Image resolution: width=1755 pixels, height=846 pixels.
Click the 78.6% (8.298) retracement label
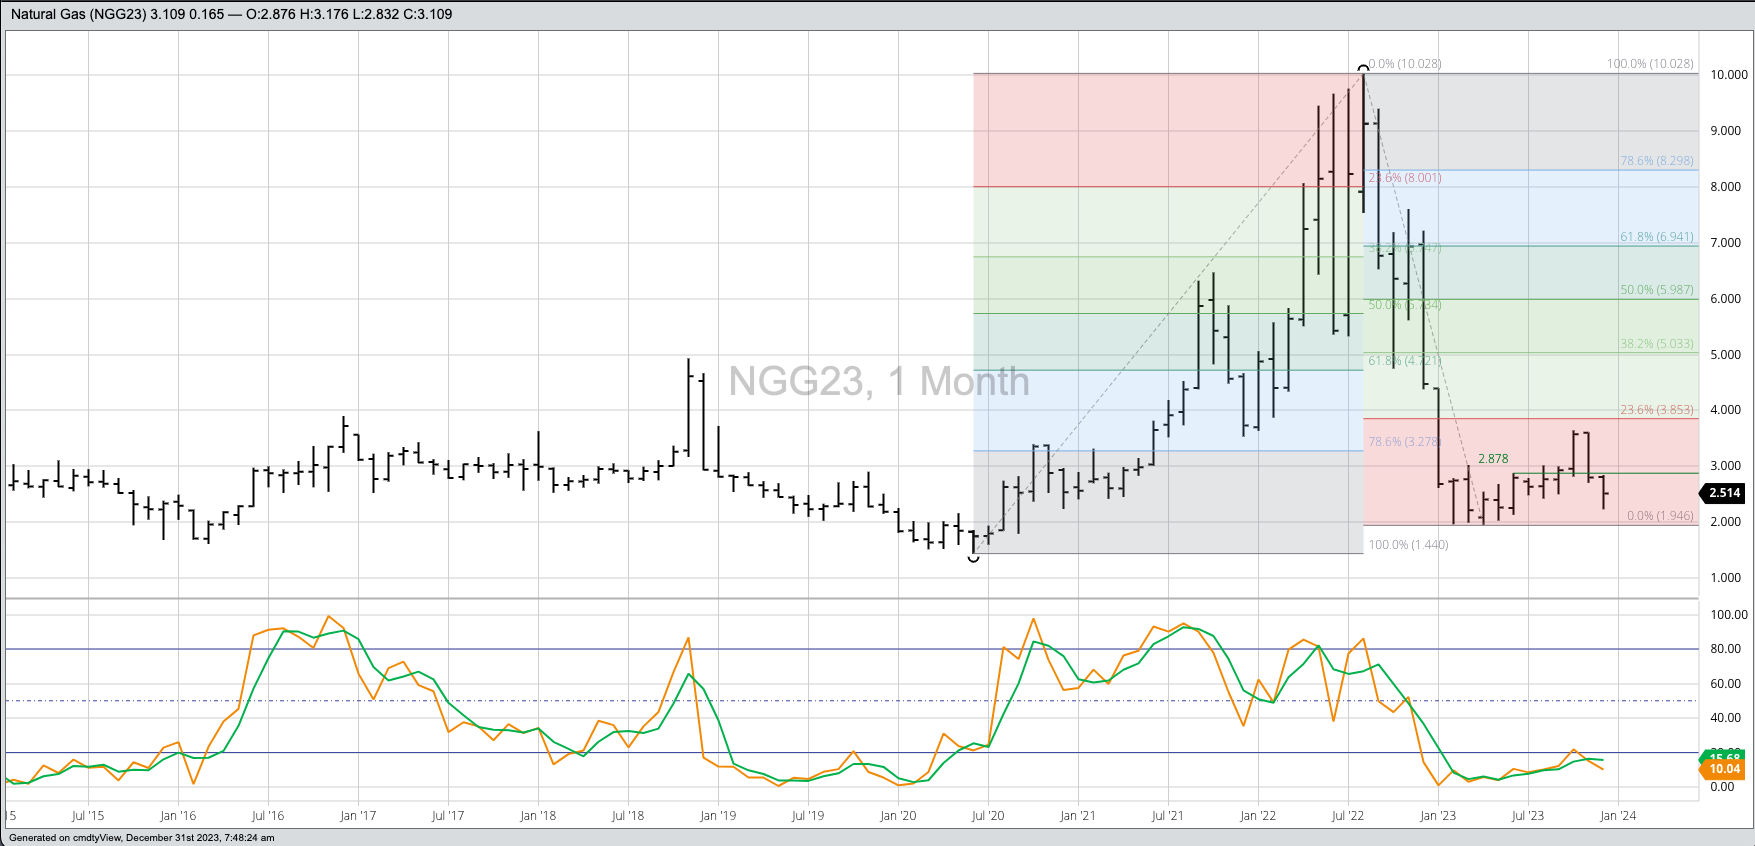[x=1656, y=161]
